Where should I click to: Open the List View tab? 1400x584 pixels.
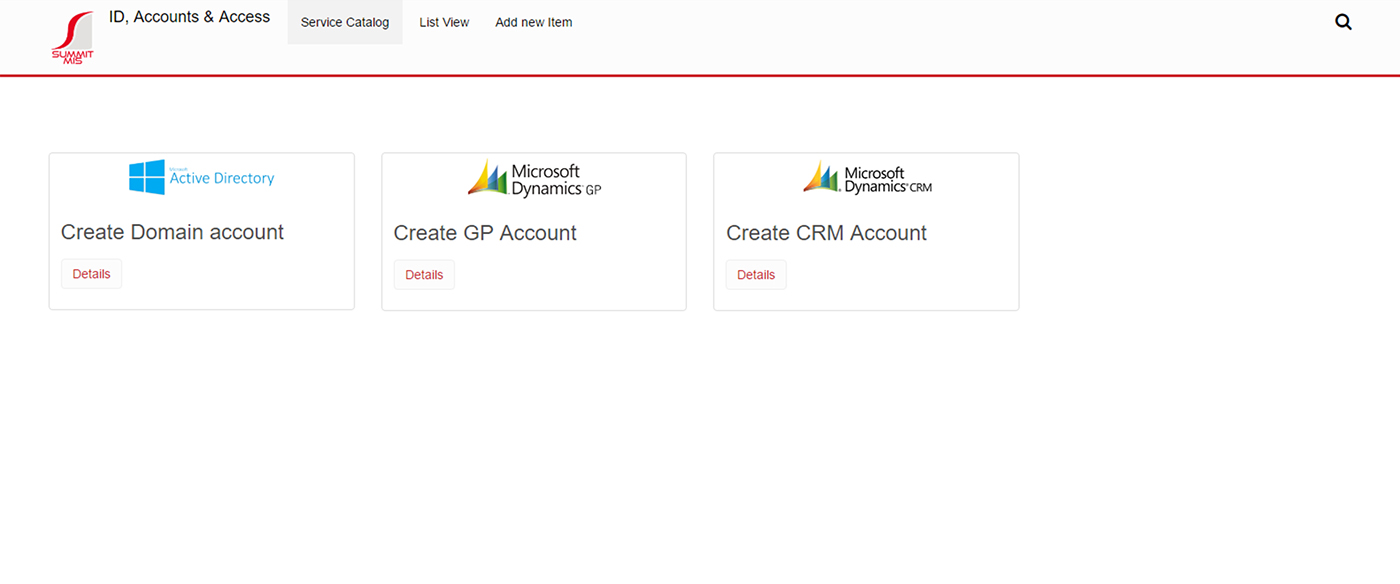[x=444, y=22]
